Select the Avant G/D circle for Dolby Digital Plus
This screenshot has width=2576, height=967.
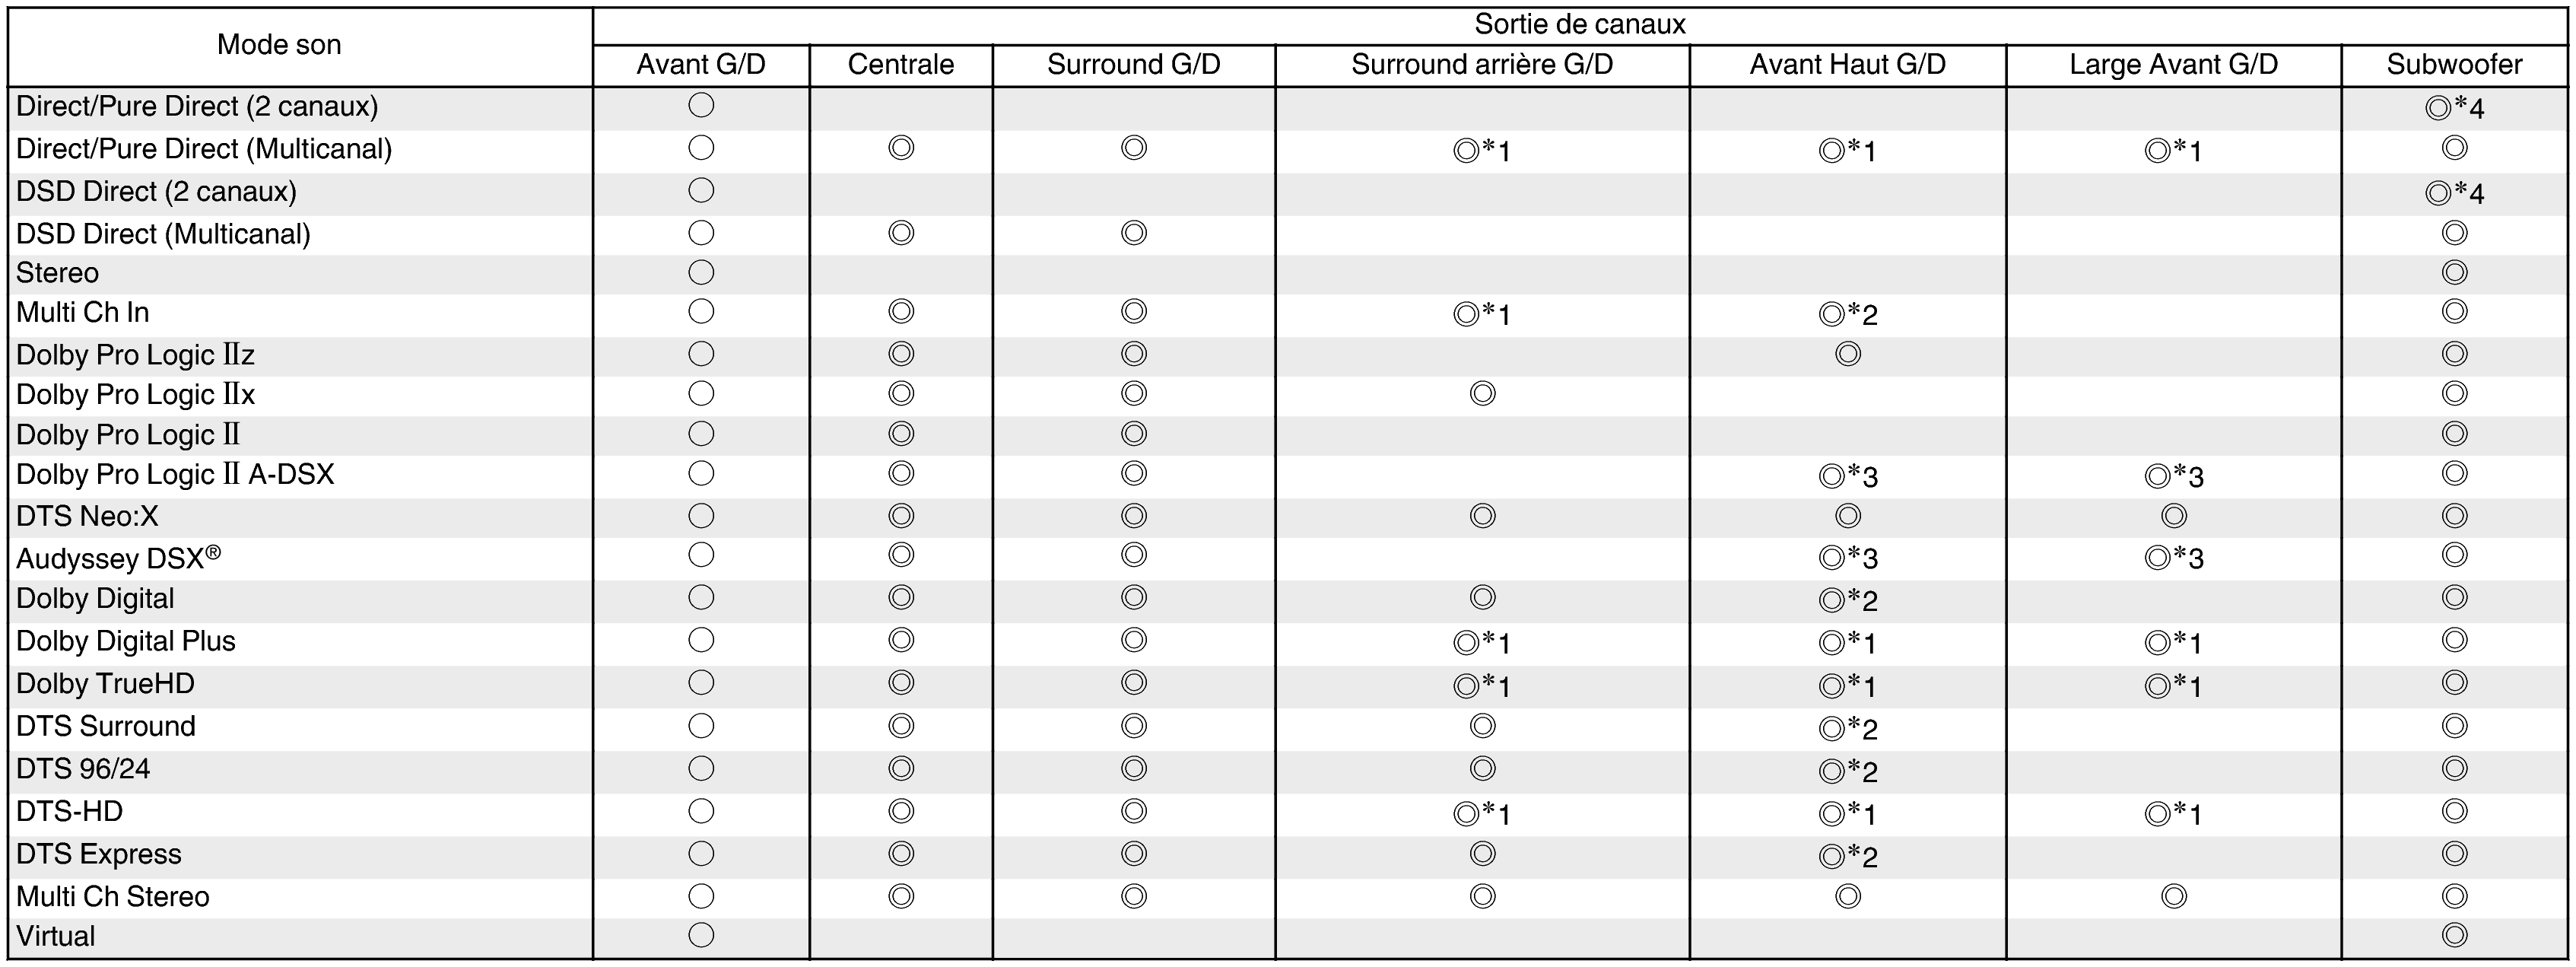click(701, 640)
